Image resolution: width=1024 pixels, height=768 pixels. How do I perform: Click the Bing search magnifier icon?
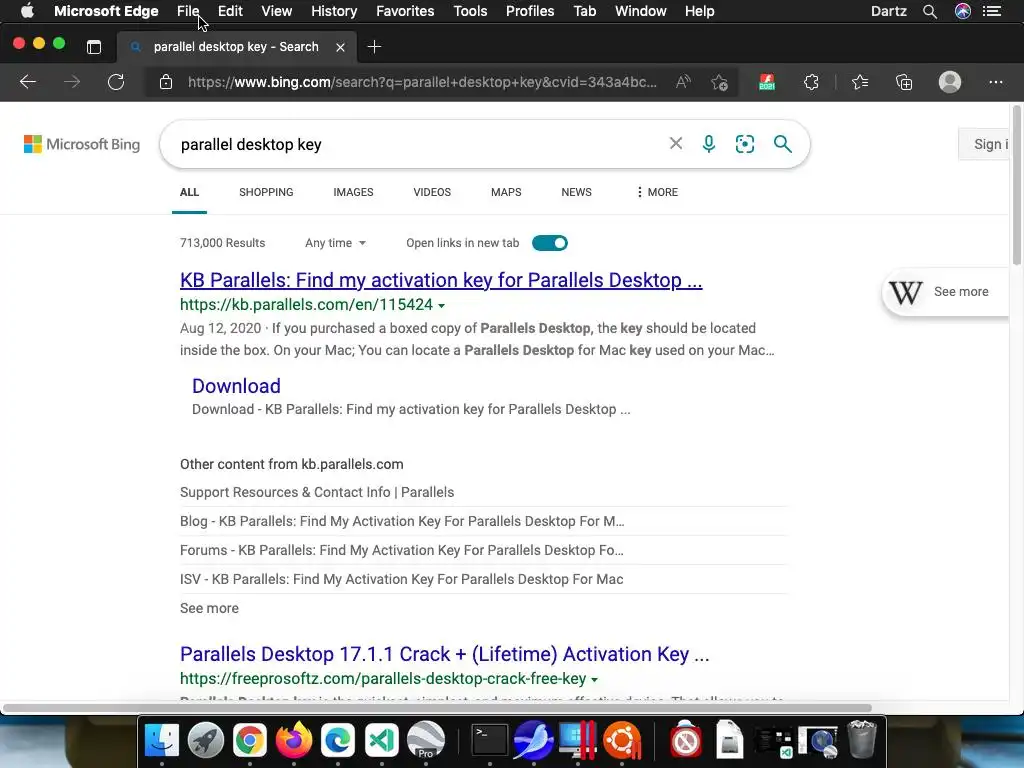pos(782,144)
